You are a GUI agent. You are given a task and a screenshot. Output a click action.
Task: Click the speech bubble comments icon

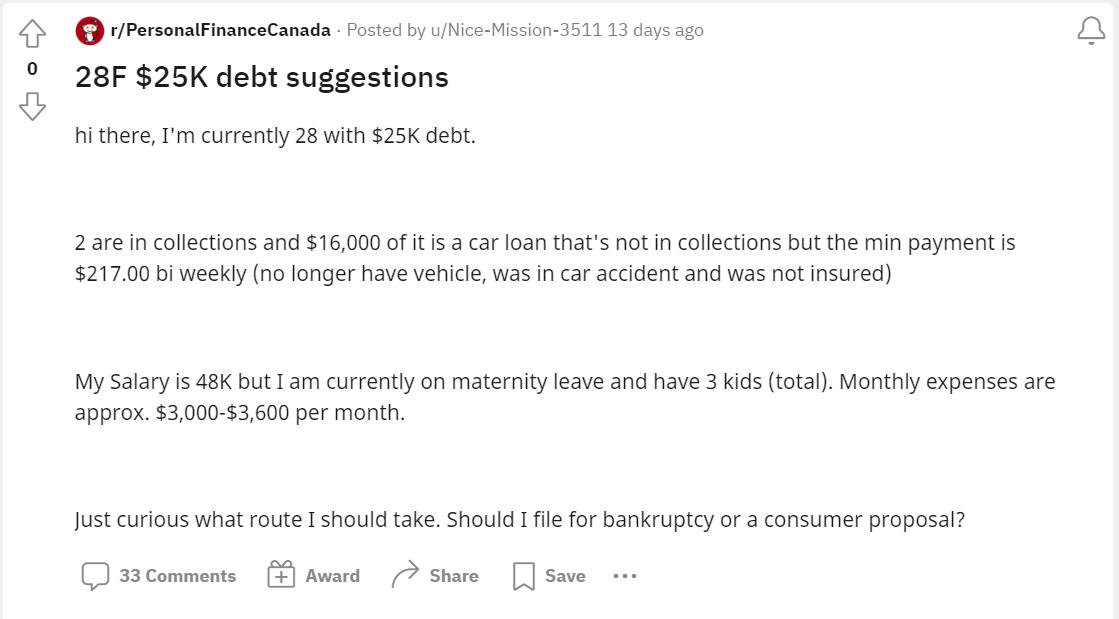(x=95, y=576)
